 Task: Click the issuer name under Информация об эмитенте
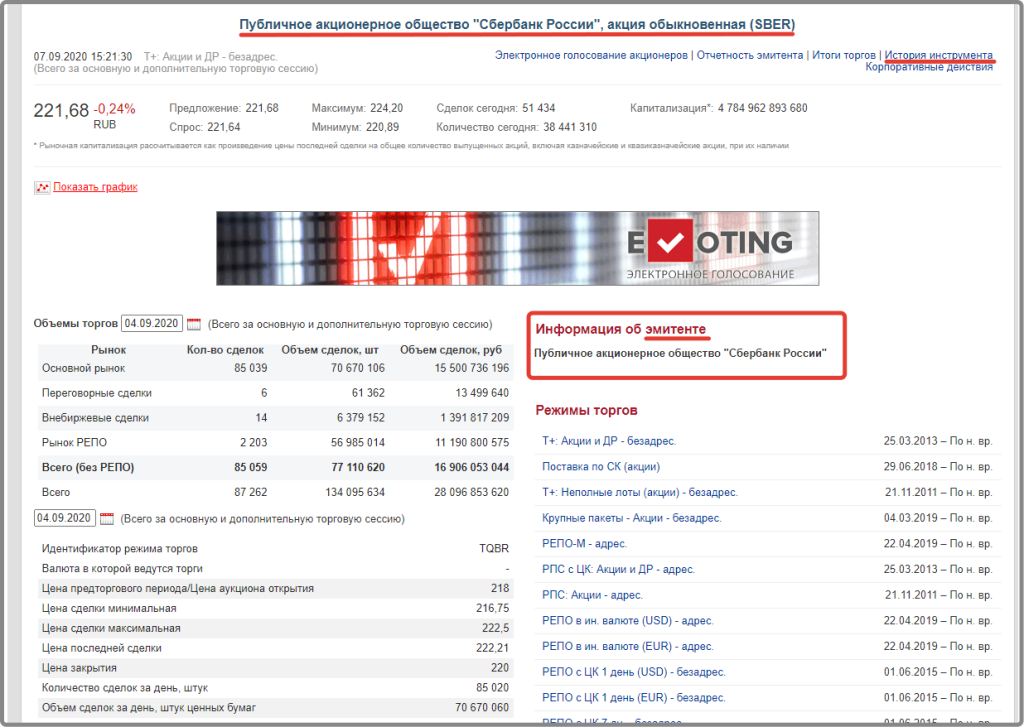point(687,354)
